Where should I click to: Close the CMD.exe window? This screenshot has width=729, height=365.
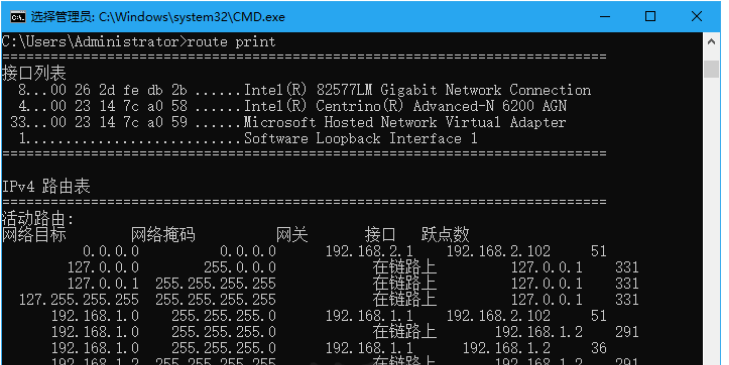pos(696,17)
